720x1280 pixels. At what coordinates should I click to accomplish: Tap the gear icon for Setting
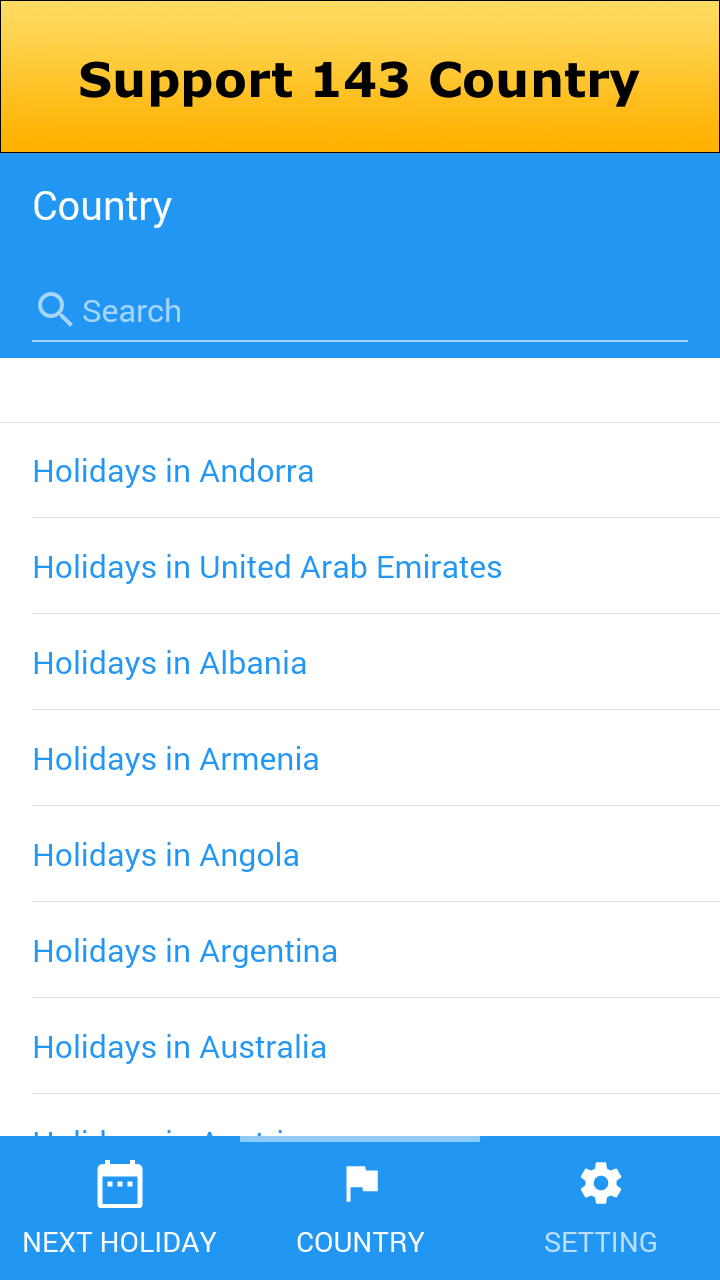600,1184
